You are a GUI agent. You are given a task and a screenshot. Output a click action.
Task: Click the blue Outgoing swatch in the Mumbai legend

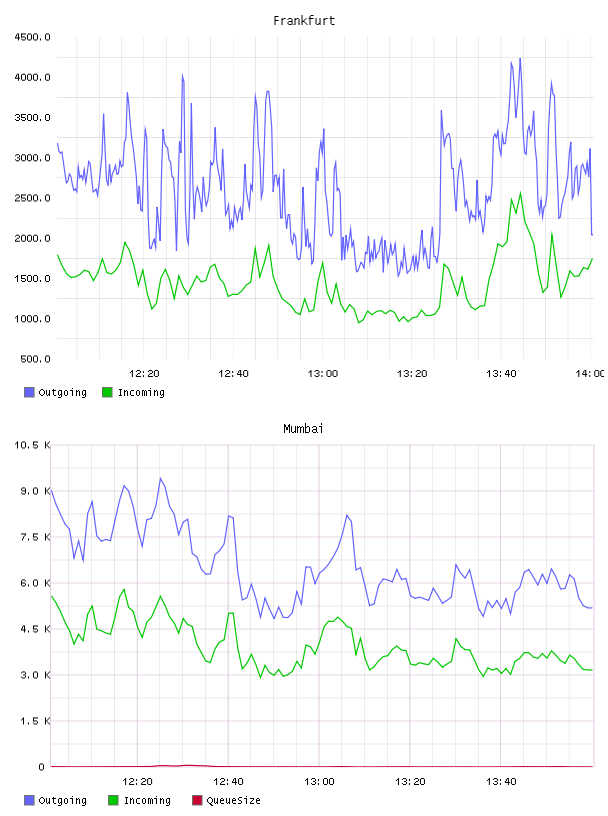tap(29, 800)
